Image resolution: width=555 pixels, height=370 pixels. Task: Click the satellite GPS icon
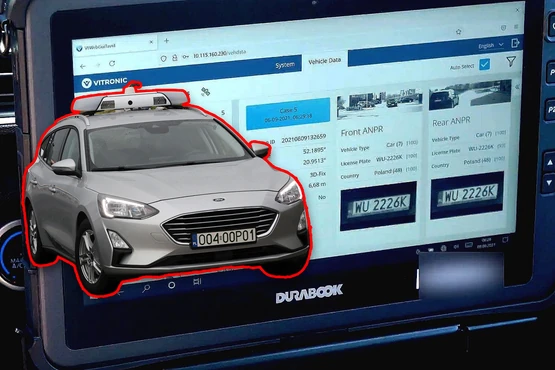click(205, 92)
